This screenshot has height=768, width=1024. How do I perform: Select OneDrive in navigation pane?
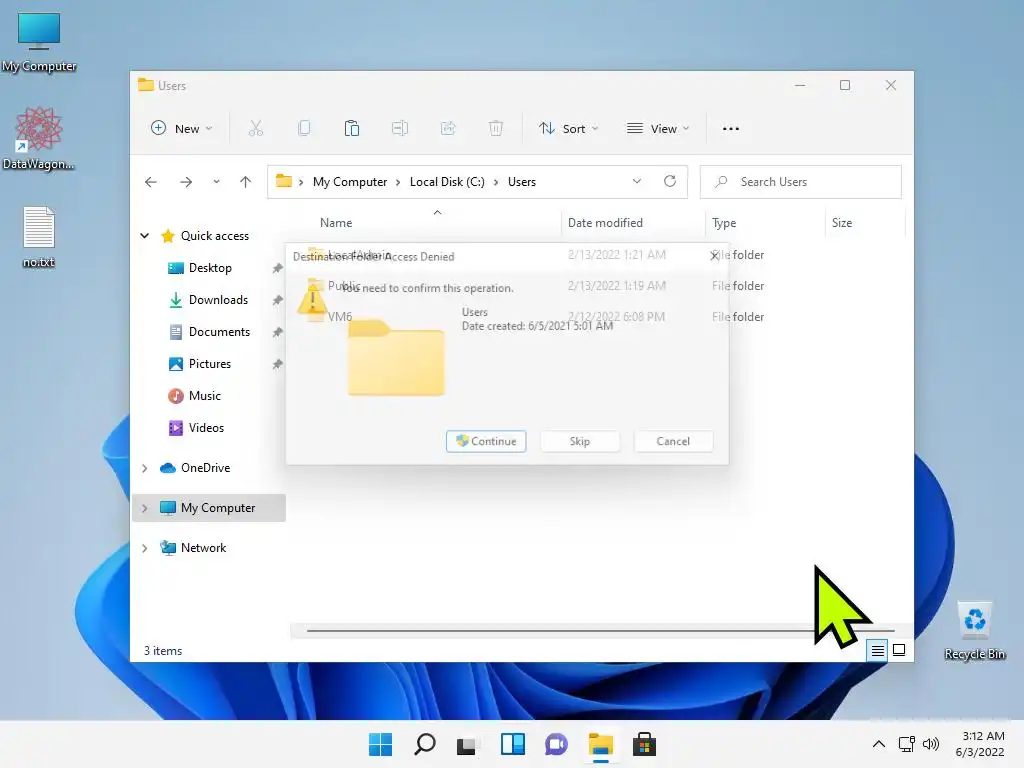pyautogui.click(x=205, y=468)
